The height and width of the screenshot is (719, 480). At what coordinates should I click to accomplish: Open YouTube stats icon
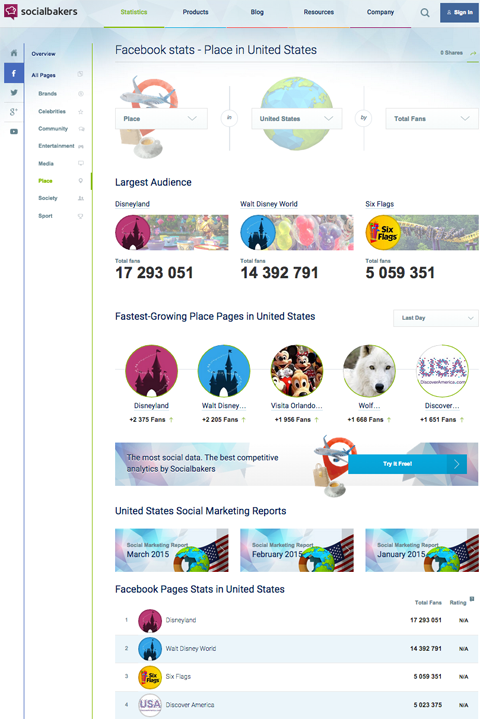click(x=14, y=132)
